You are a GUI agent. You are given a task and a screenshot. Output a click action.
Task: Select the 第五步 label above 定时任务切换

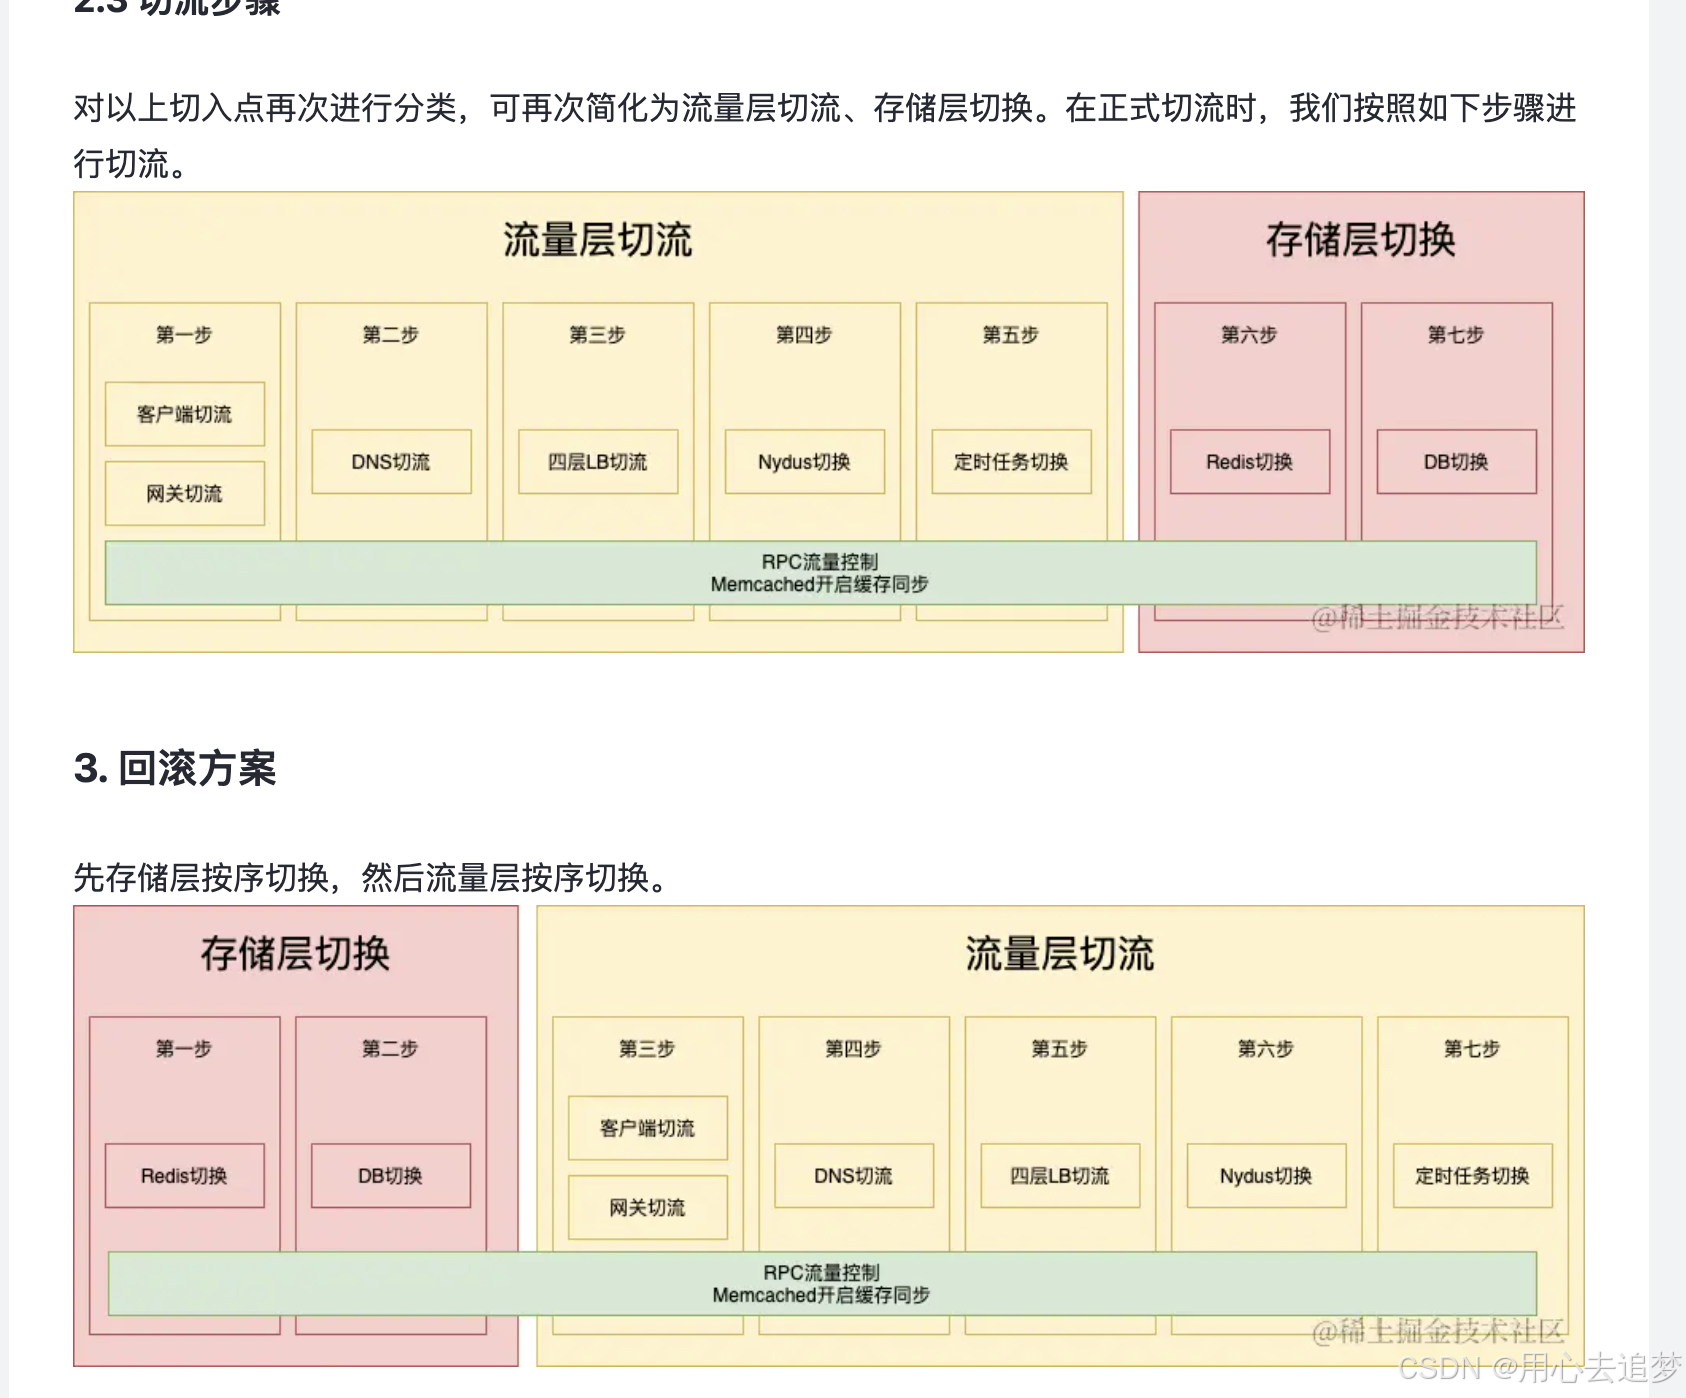point(1011,334)
